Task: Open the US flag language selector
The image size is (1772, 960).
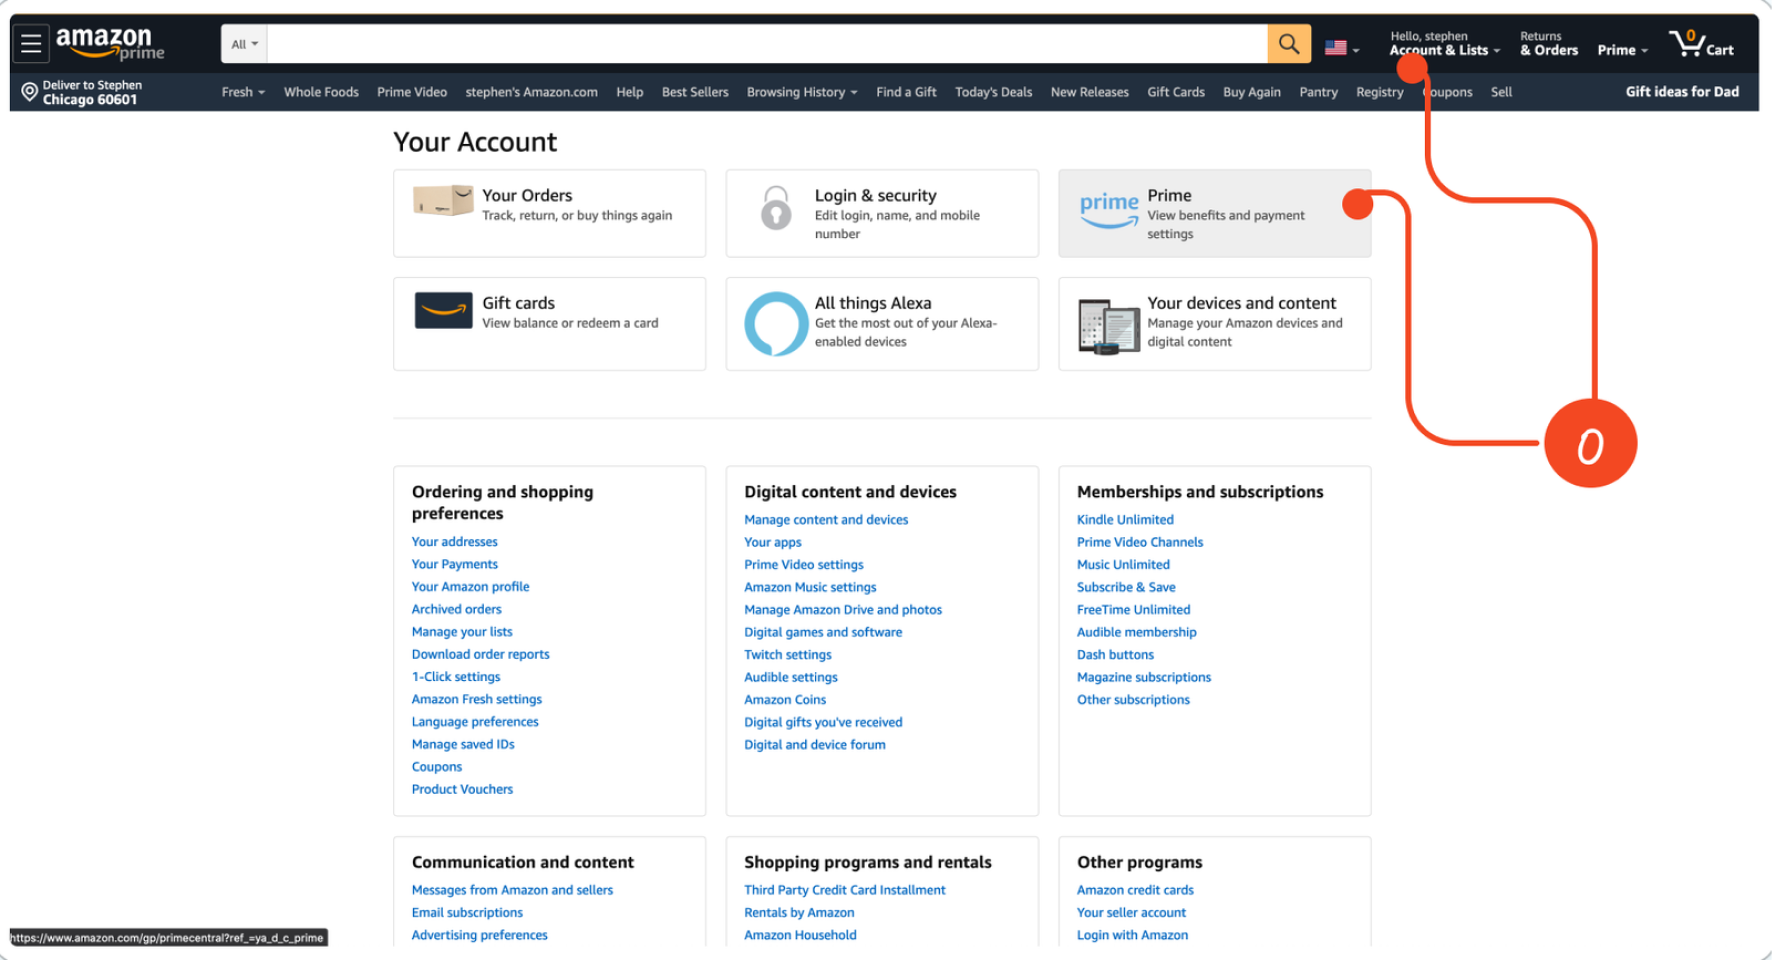Action: point(1341,47)
